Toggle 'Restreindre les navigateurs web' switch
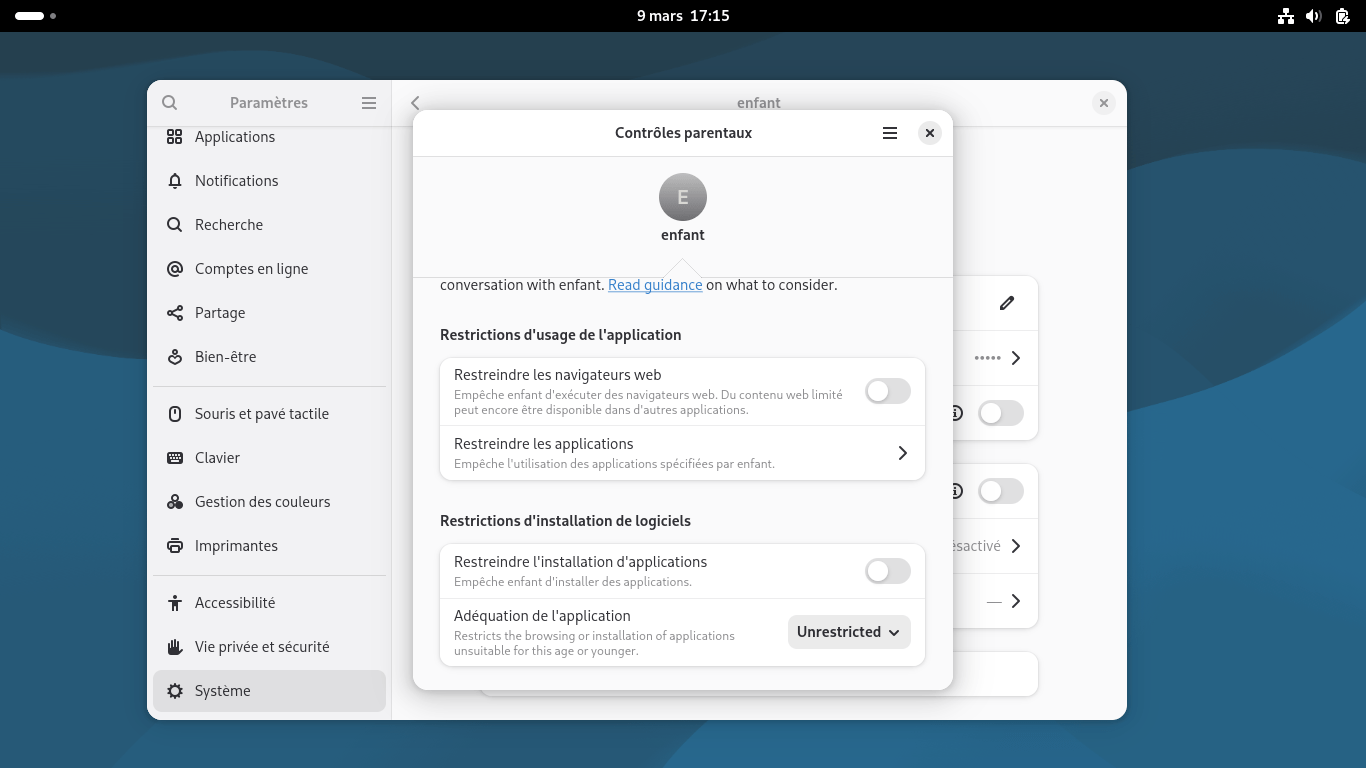1366x768 pixels. (888, 392)
